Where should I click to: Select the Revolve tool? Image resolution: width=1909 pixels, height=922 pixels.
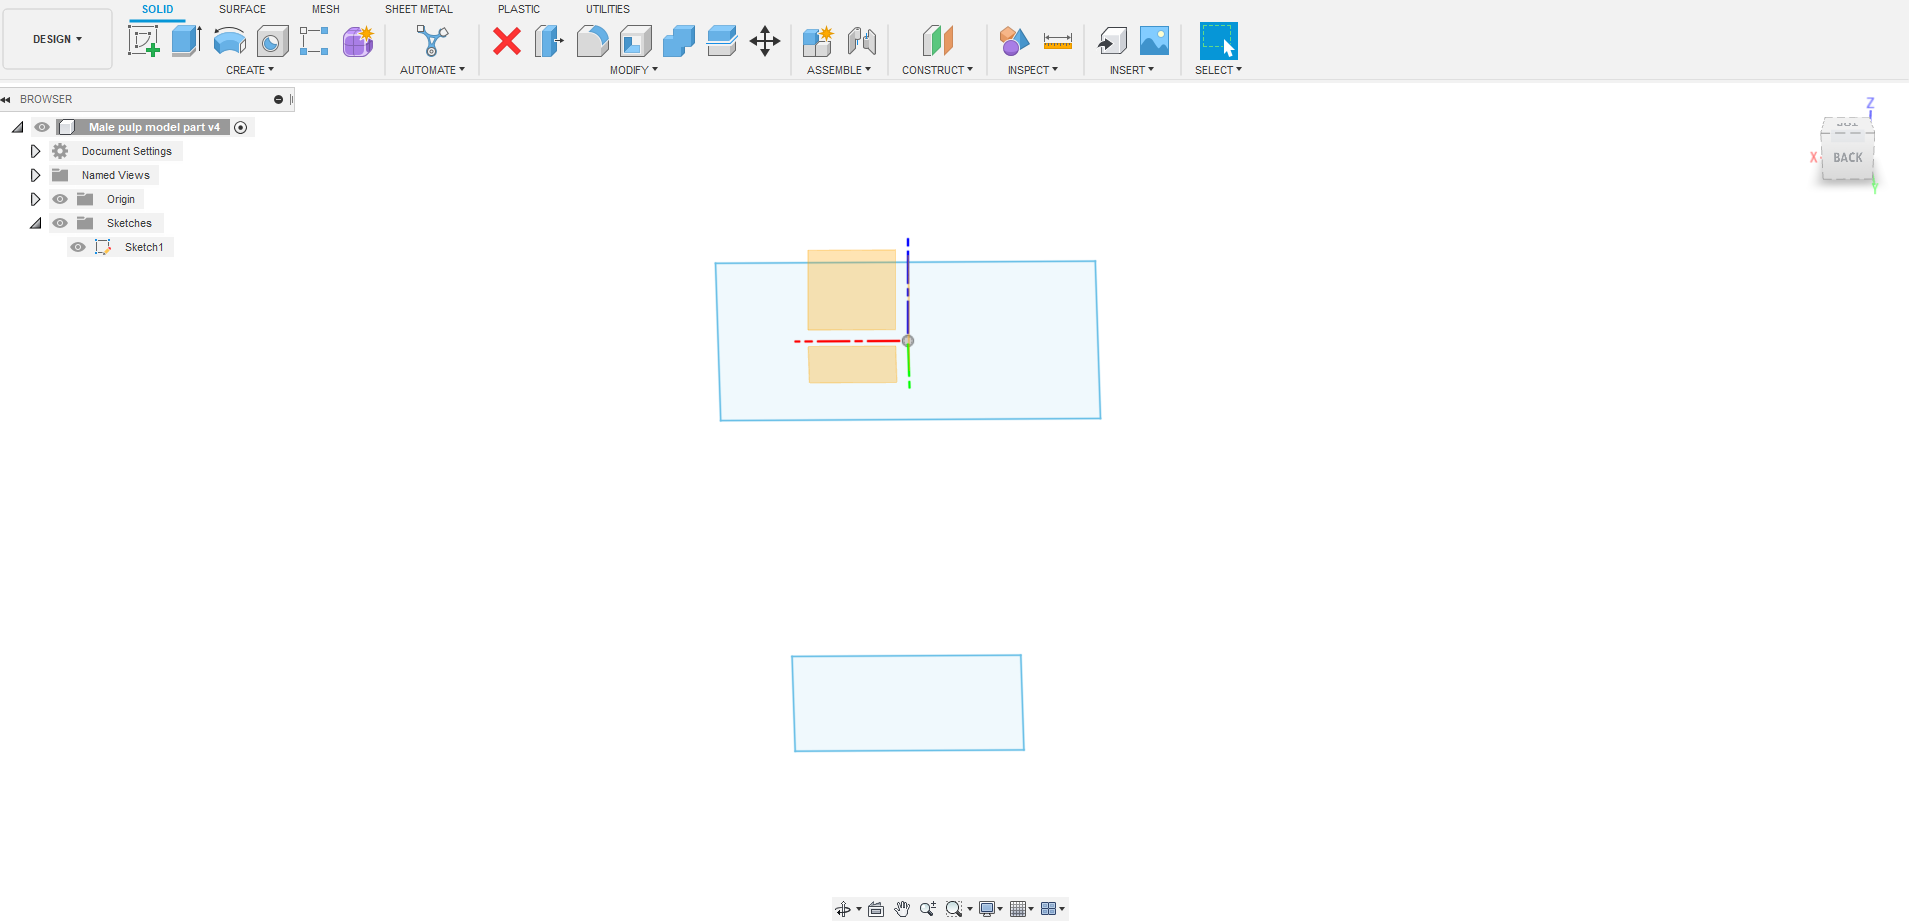pos(230,41)
